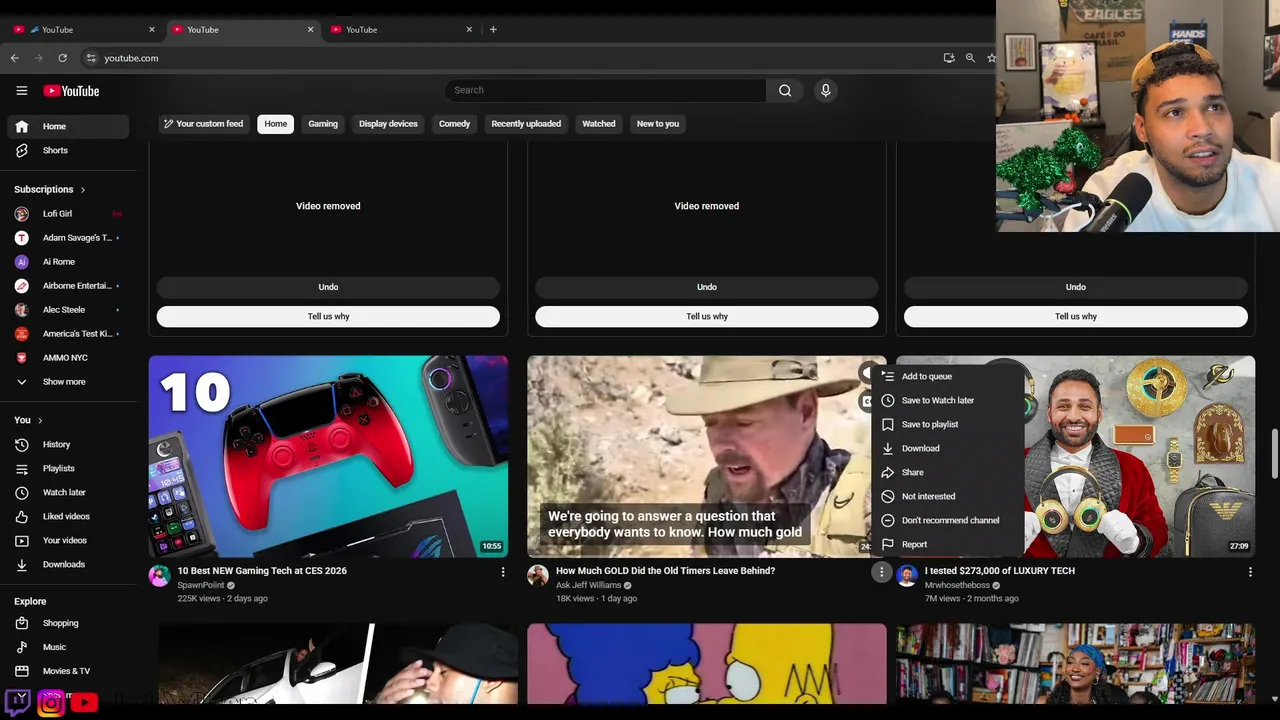The height and width of the screenshot is (720, 1280).
Task: Click Ask Jeff Williams channel avatar
Action: (538, 575)
